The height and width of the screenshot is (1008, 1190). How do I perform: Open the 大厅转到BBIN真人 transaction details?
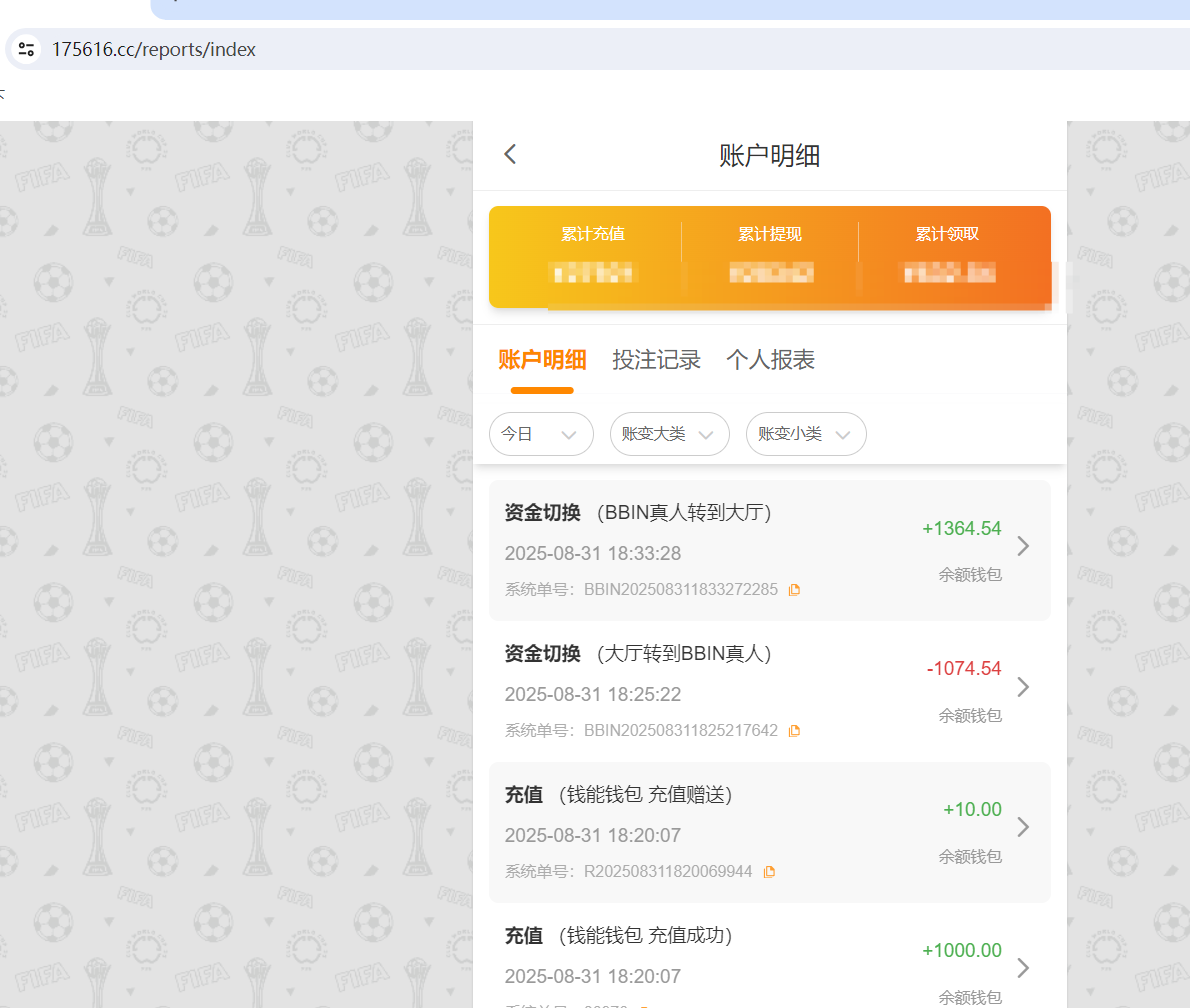pos(1022,687)
